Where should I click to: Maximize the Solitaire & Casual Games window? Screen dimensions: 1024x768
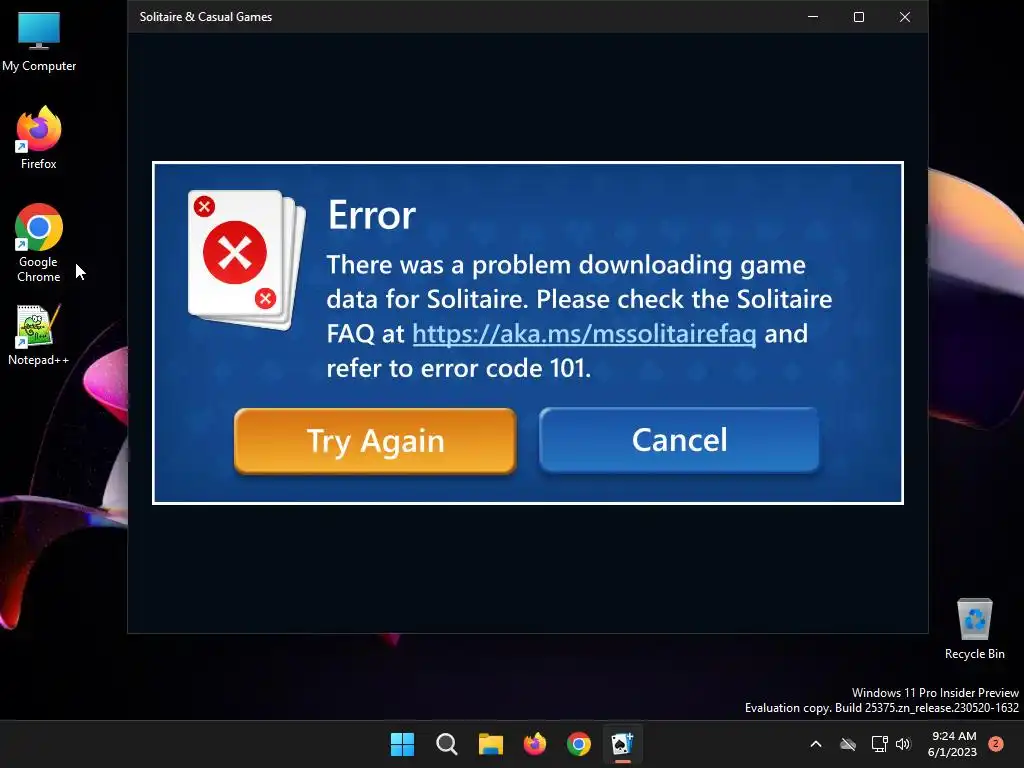point(859,17)
